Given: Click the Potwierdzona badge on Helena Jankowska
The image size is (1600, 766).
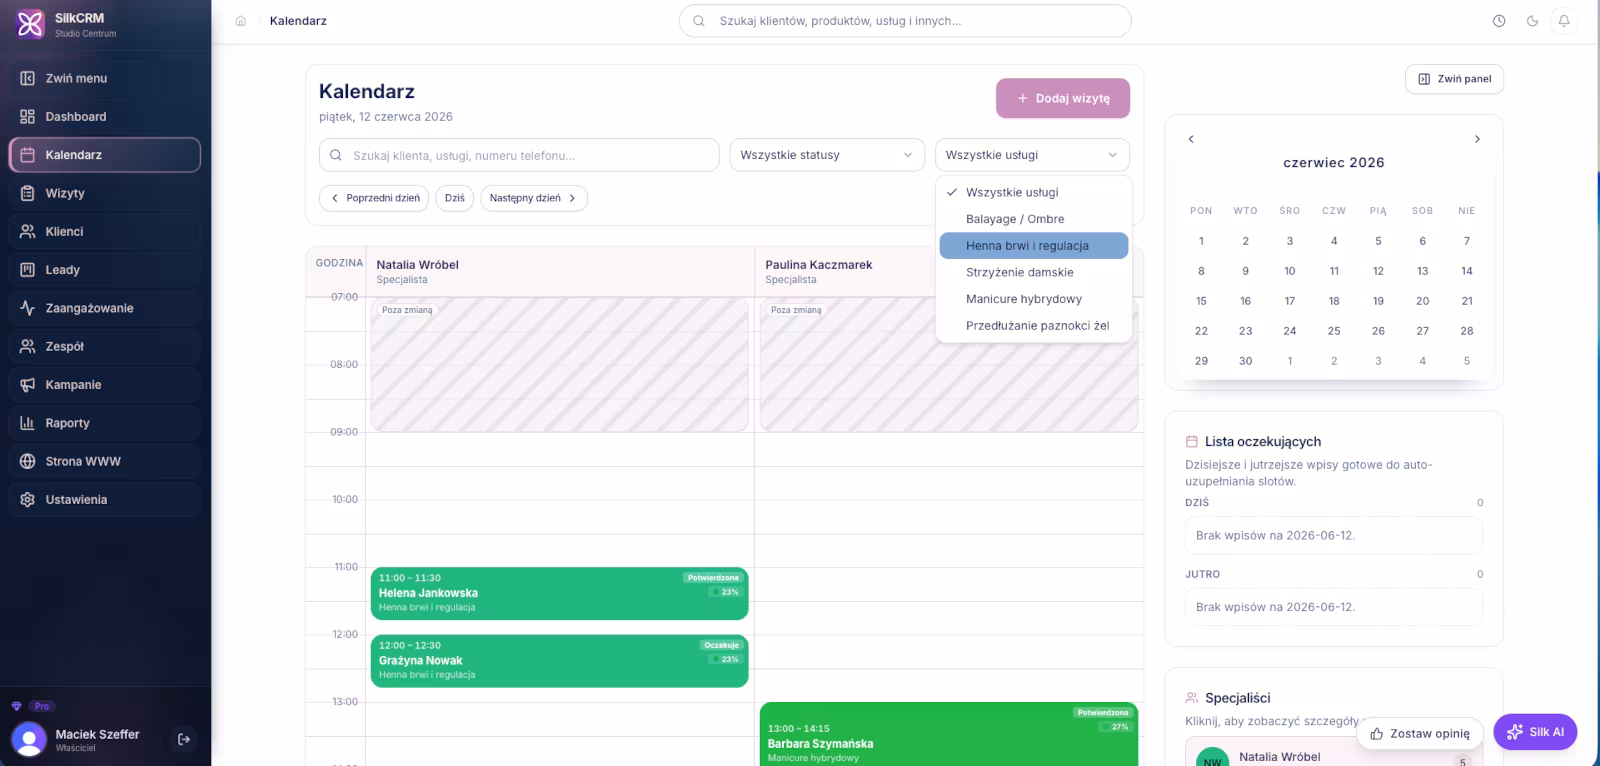Looking at the screenshot, I should 713,578.
